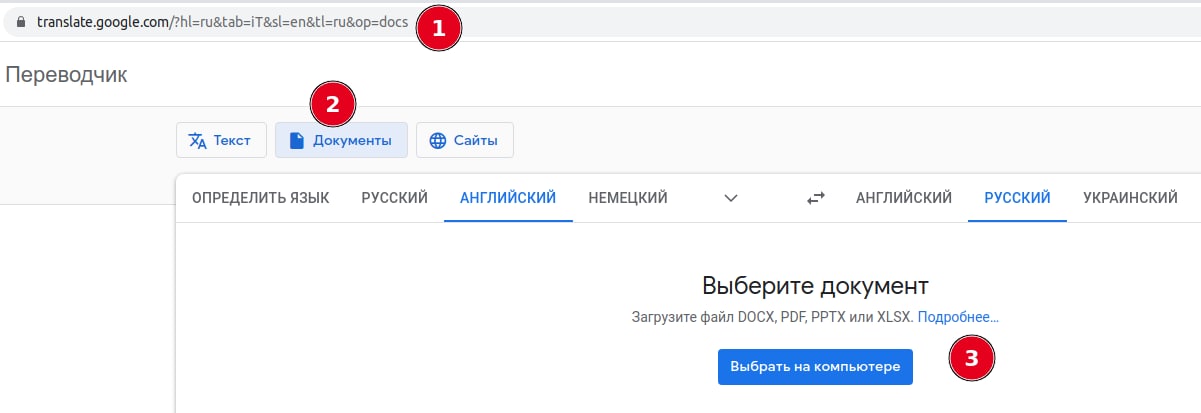The width and height of the screenshot is (1201, 413).
Task: Focus the translate.google.com URL field
Action: 220,23
